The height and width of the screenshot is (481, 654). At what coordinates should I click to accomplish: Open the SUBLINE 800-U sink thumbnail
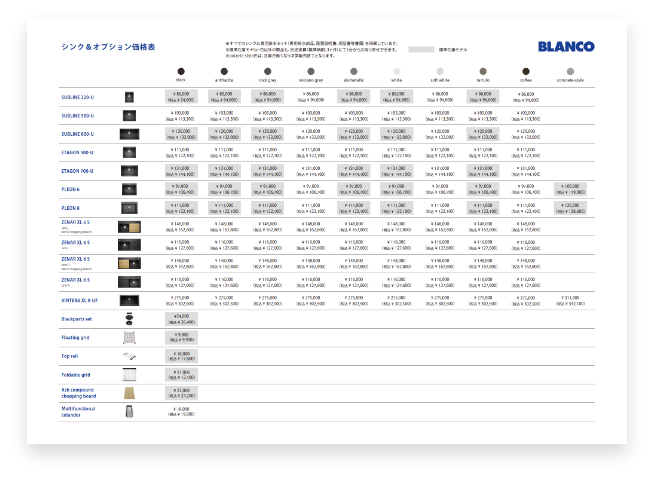pos(129,134)
